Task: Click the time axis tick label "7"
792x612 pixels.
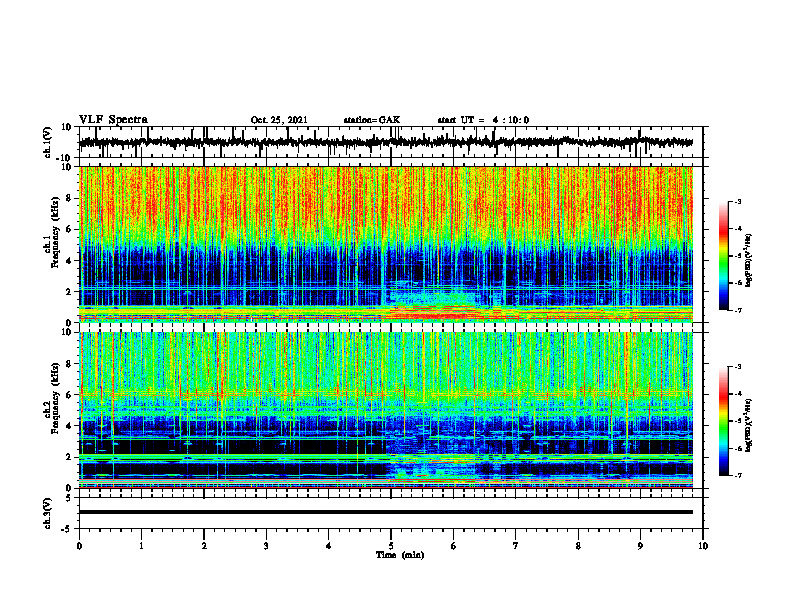Action: 516,546
